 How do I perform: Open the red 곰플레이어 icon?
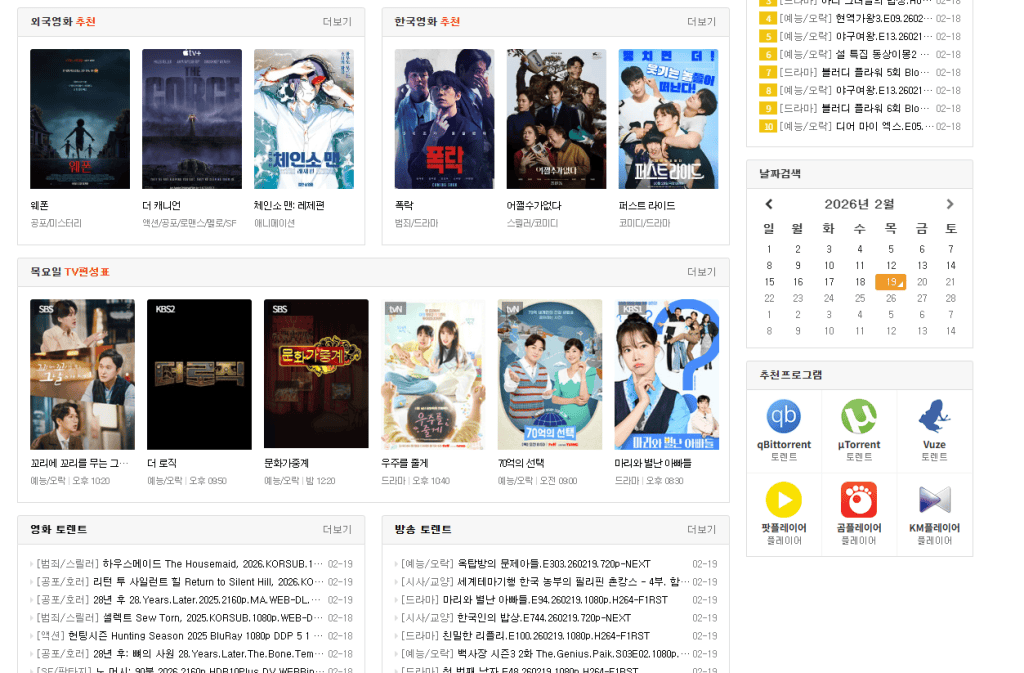click(x=859, y=500)
